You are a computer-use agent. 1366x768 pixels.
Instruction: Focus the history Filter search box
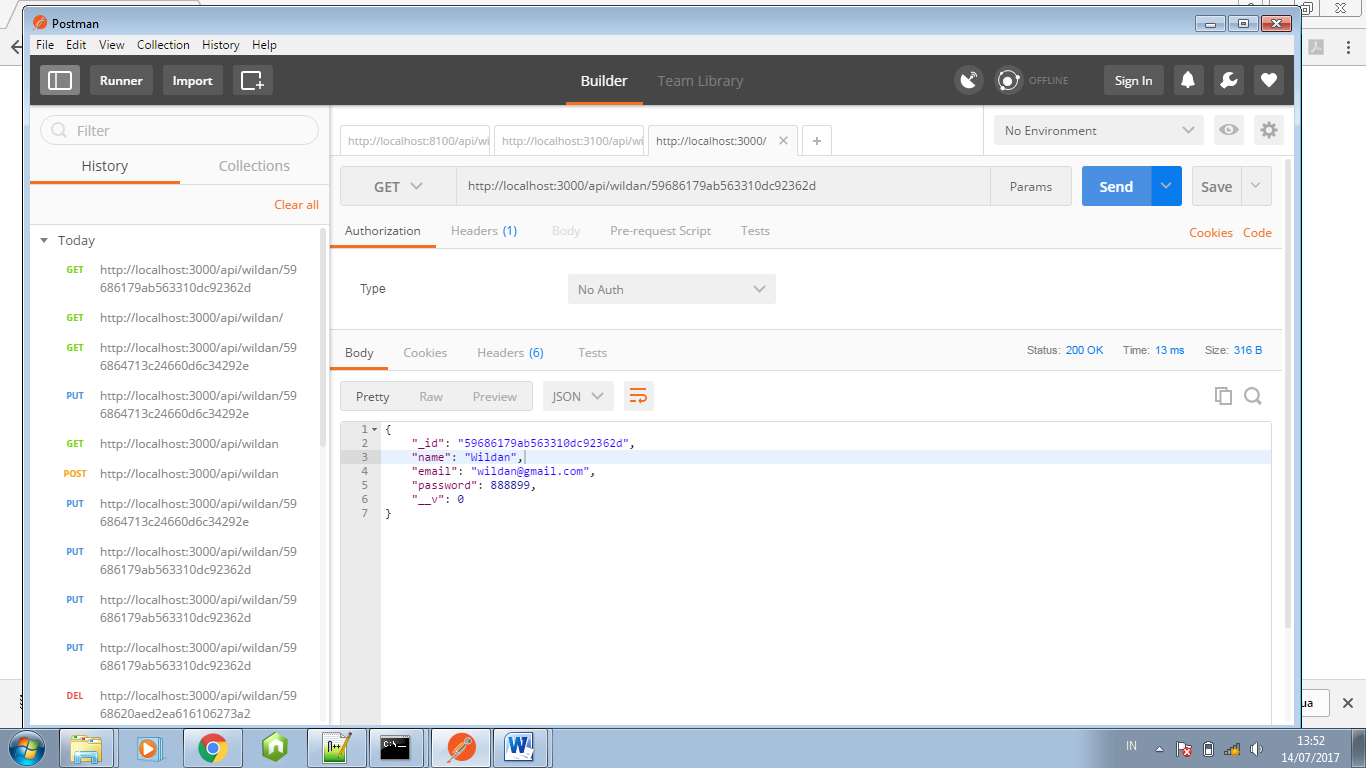coord(179,130)
